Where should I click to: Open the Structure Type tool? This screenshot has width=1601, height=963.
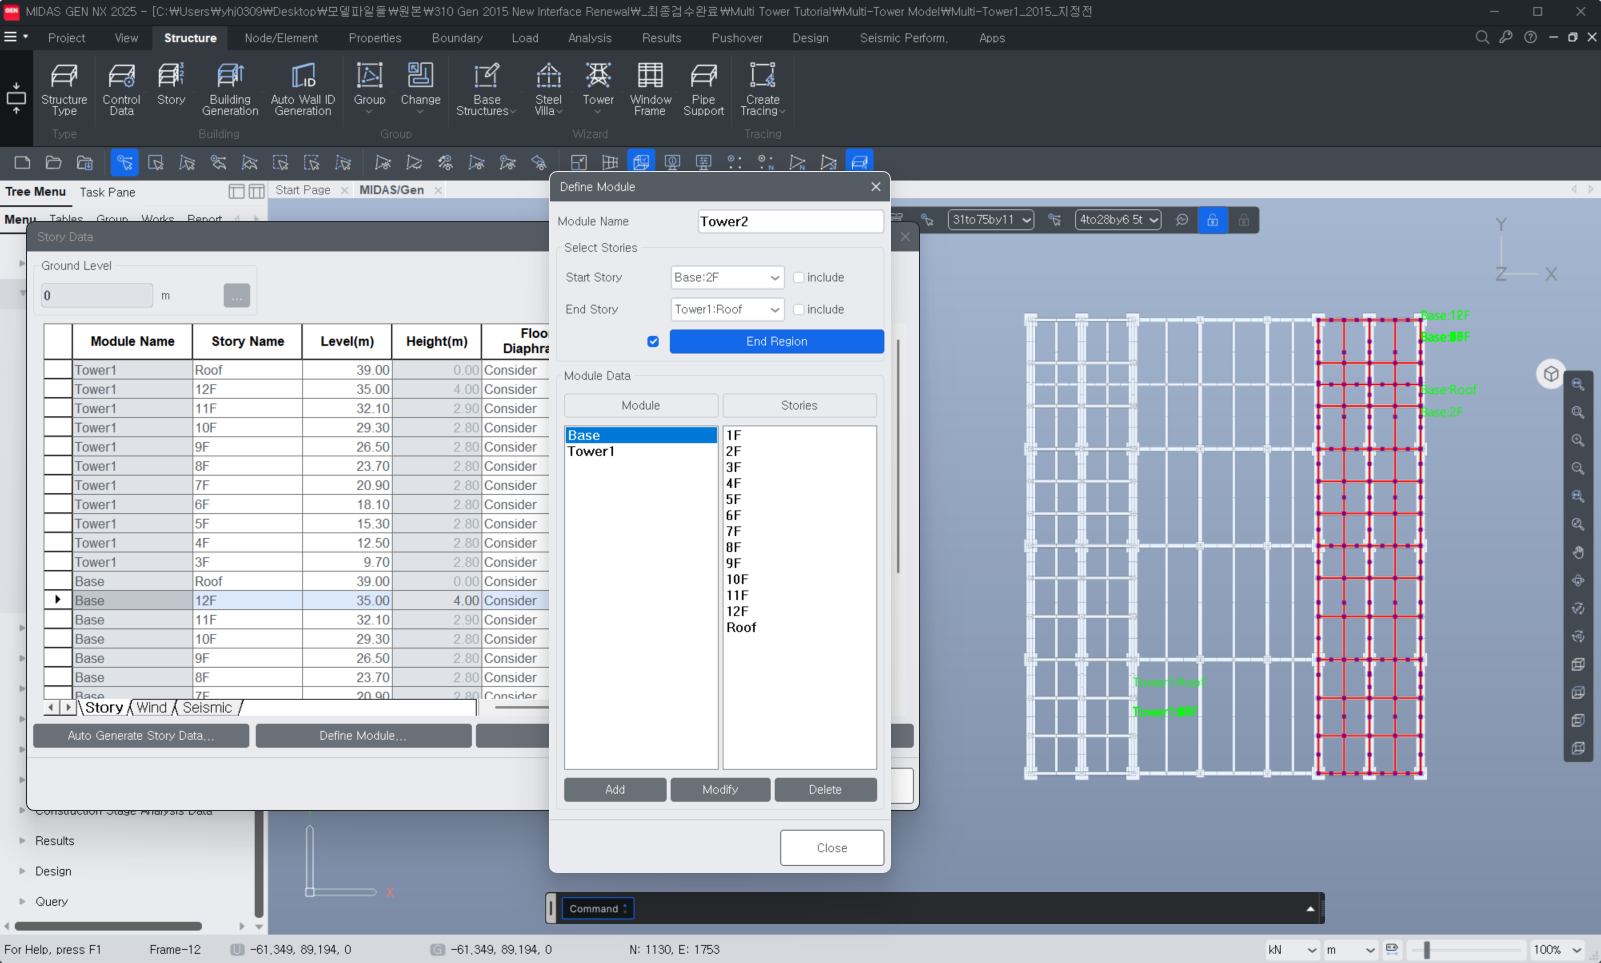tap(64, 88)
